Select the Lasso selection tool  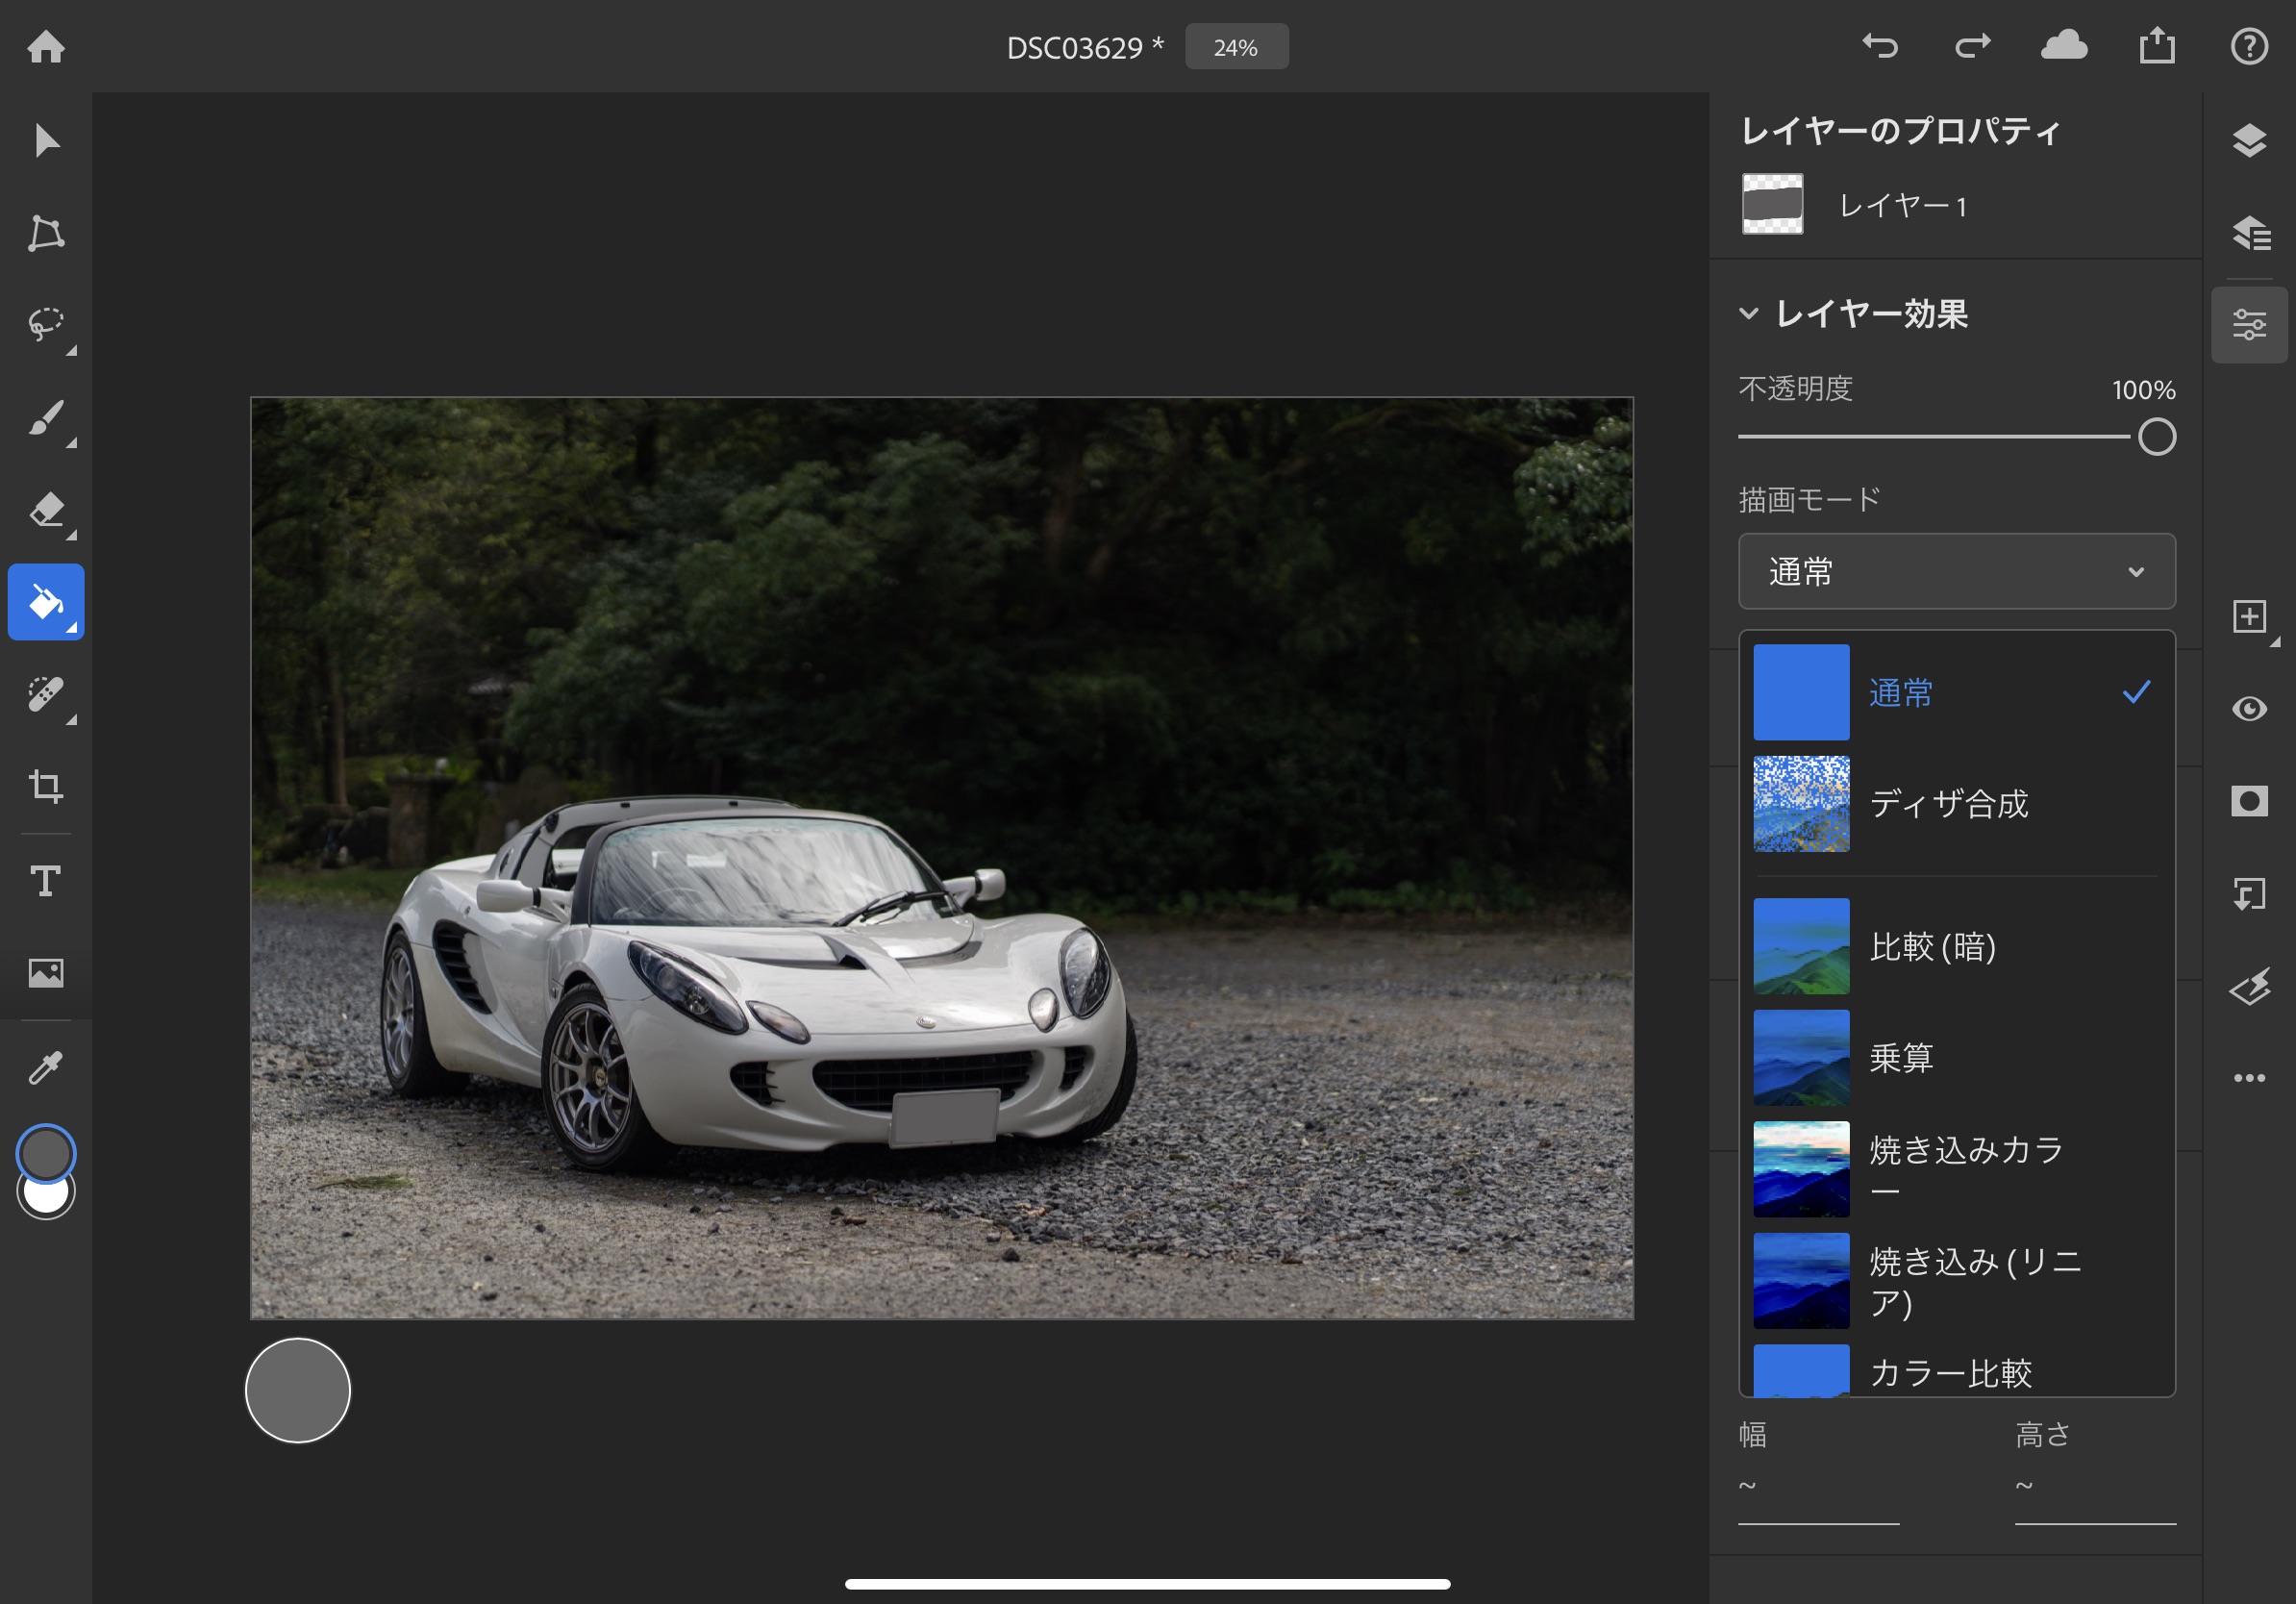(46, 324)
